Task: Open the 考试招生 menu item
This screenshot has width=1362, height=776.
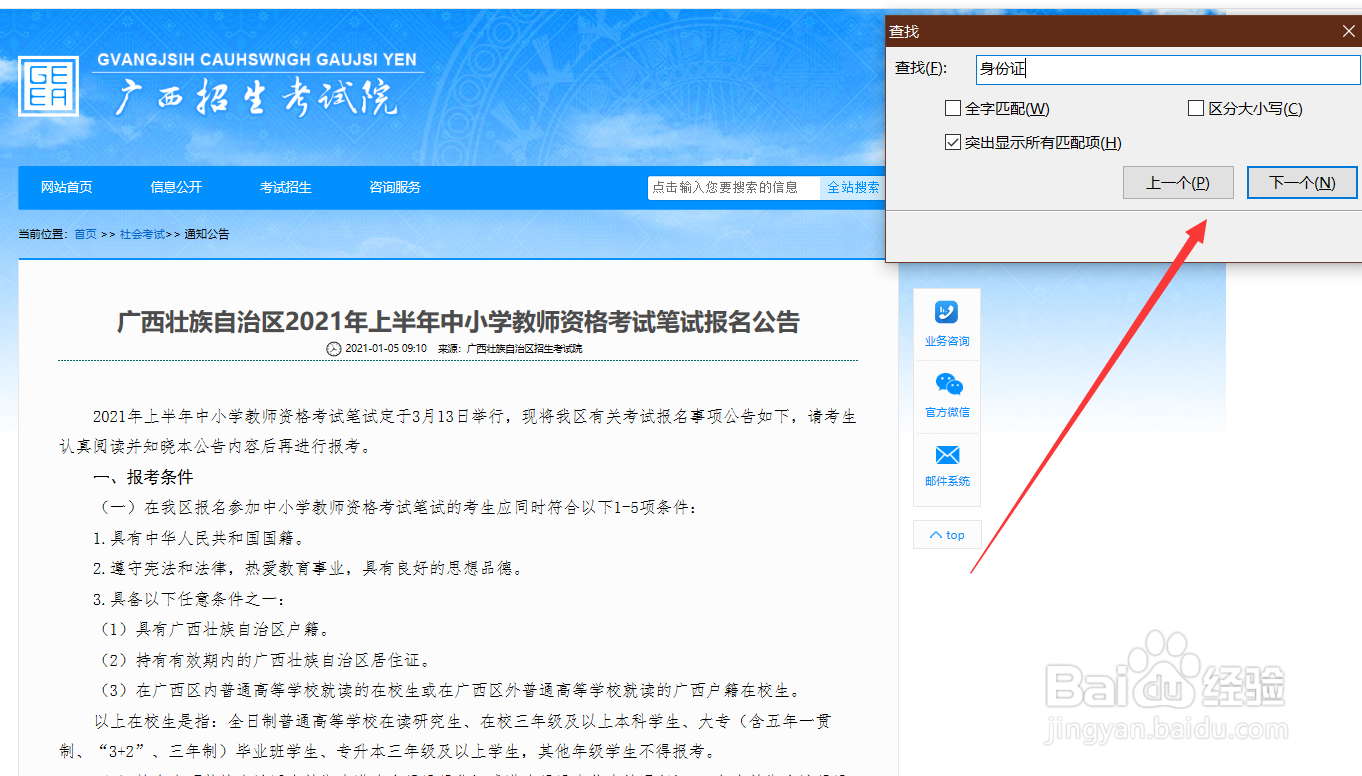Action: pyautogui.click(x=286, y=187)
